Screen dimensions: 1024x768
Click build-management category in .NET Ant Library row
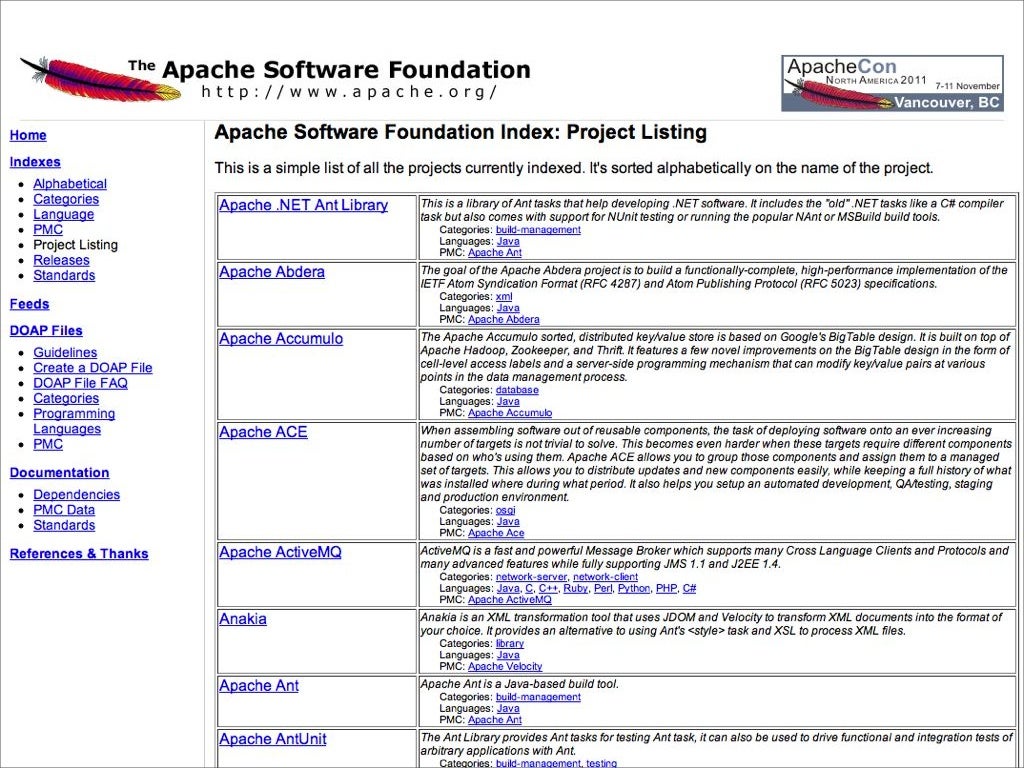coord(538,230)
